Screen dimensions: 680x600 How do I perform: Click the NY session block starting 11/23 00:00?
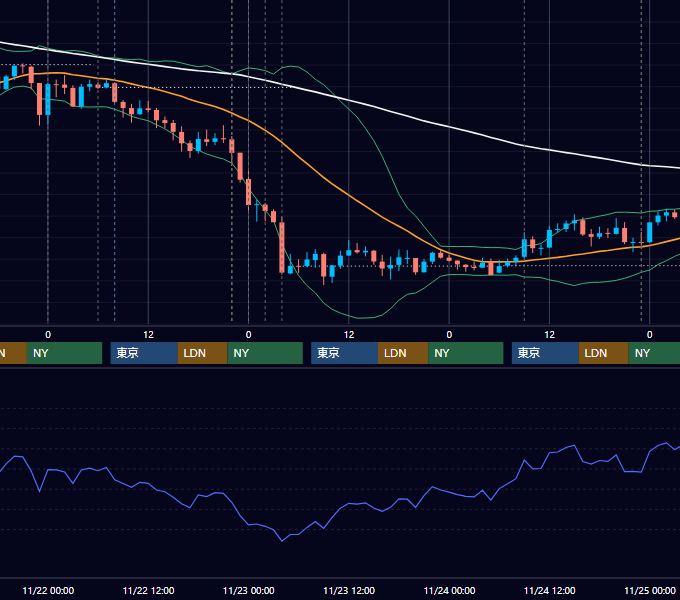265,353
